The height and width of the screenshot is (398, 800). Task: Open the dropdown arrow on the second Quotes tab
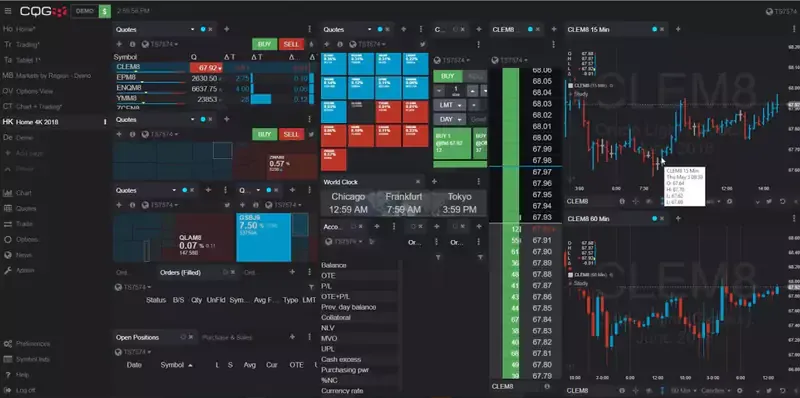point(192,119)
